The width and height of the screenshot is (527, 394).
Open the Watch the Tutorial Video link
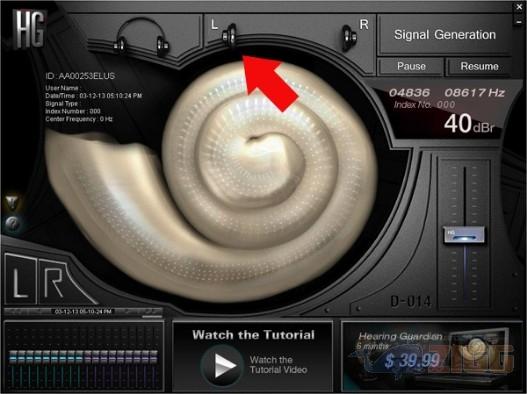tap(278, 365)
